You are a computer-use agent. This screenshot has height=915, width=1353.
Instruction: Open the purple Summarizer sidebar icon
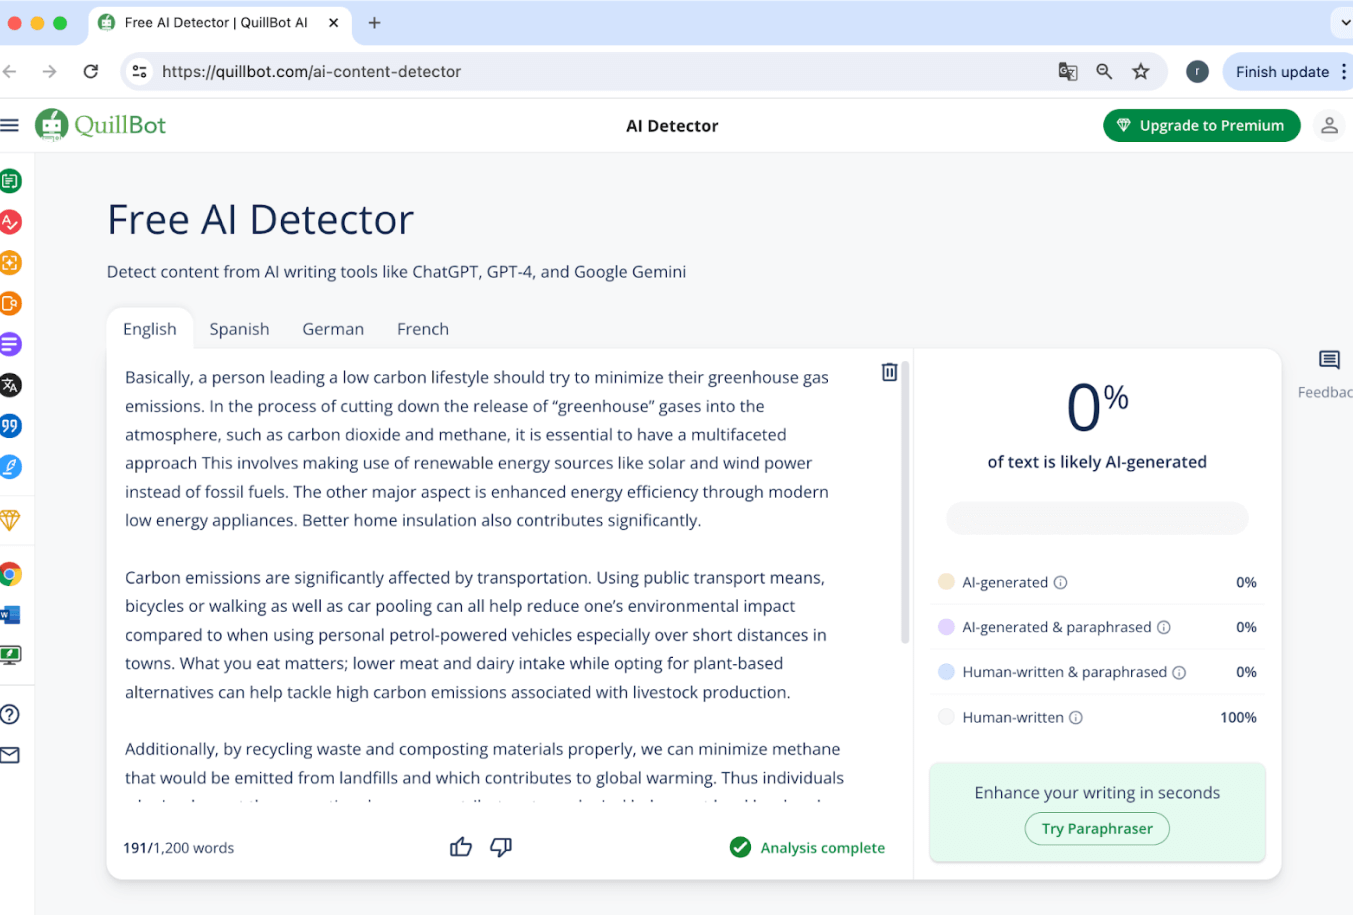coord(10,344)
